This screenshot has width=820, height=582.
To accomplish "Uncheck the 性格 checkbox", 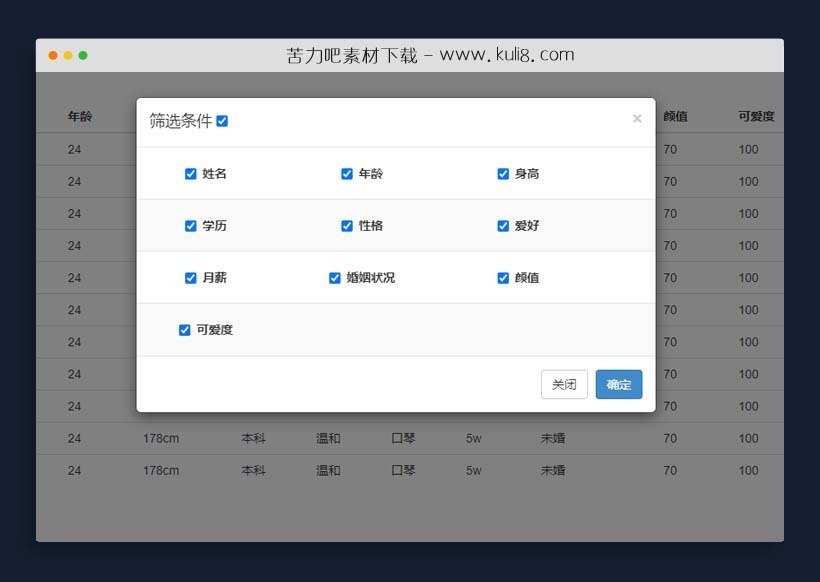I will [x=347, y=225].
